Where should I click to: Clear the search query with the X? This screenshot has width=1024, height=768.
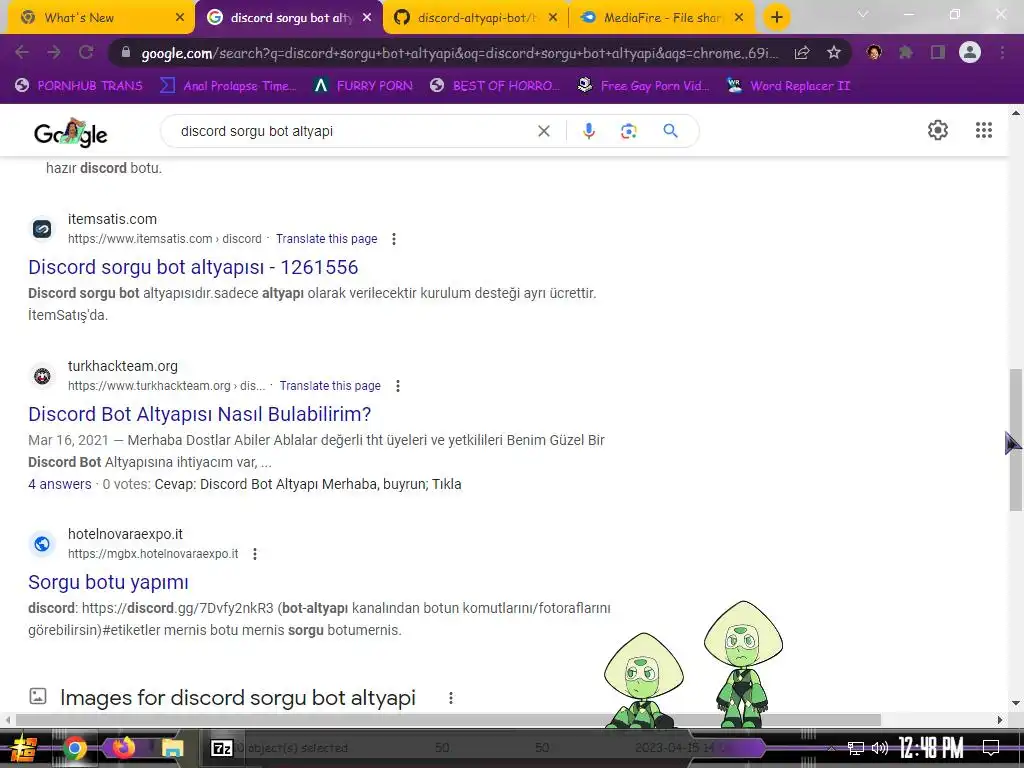(543, 131)
